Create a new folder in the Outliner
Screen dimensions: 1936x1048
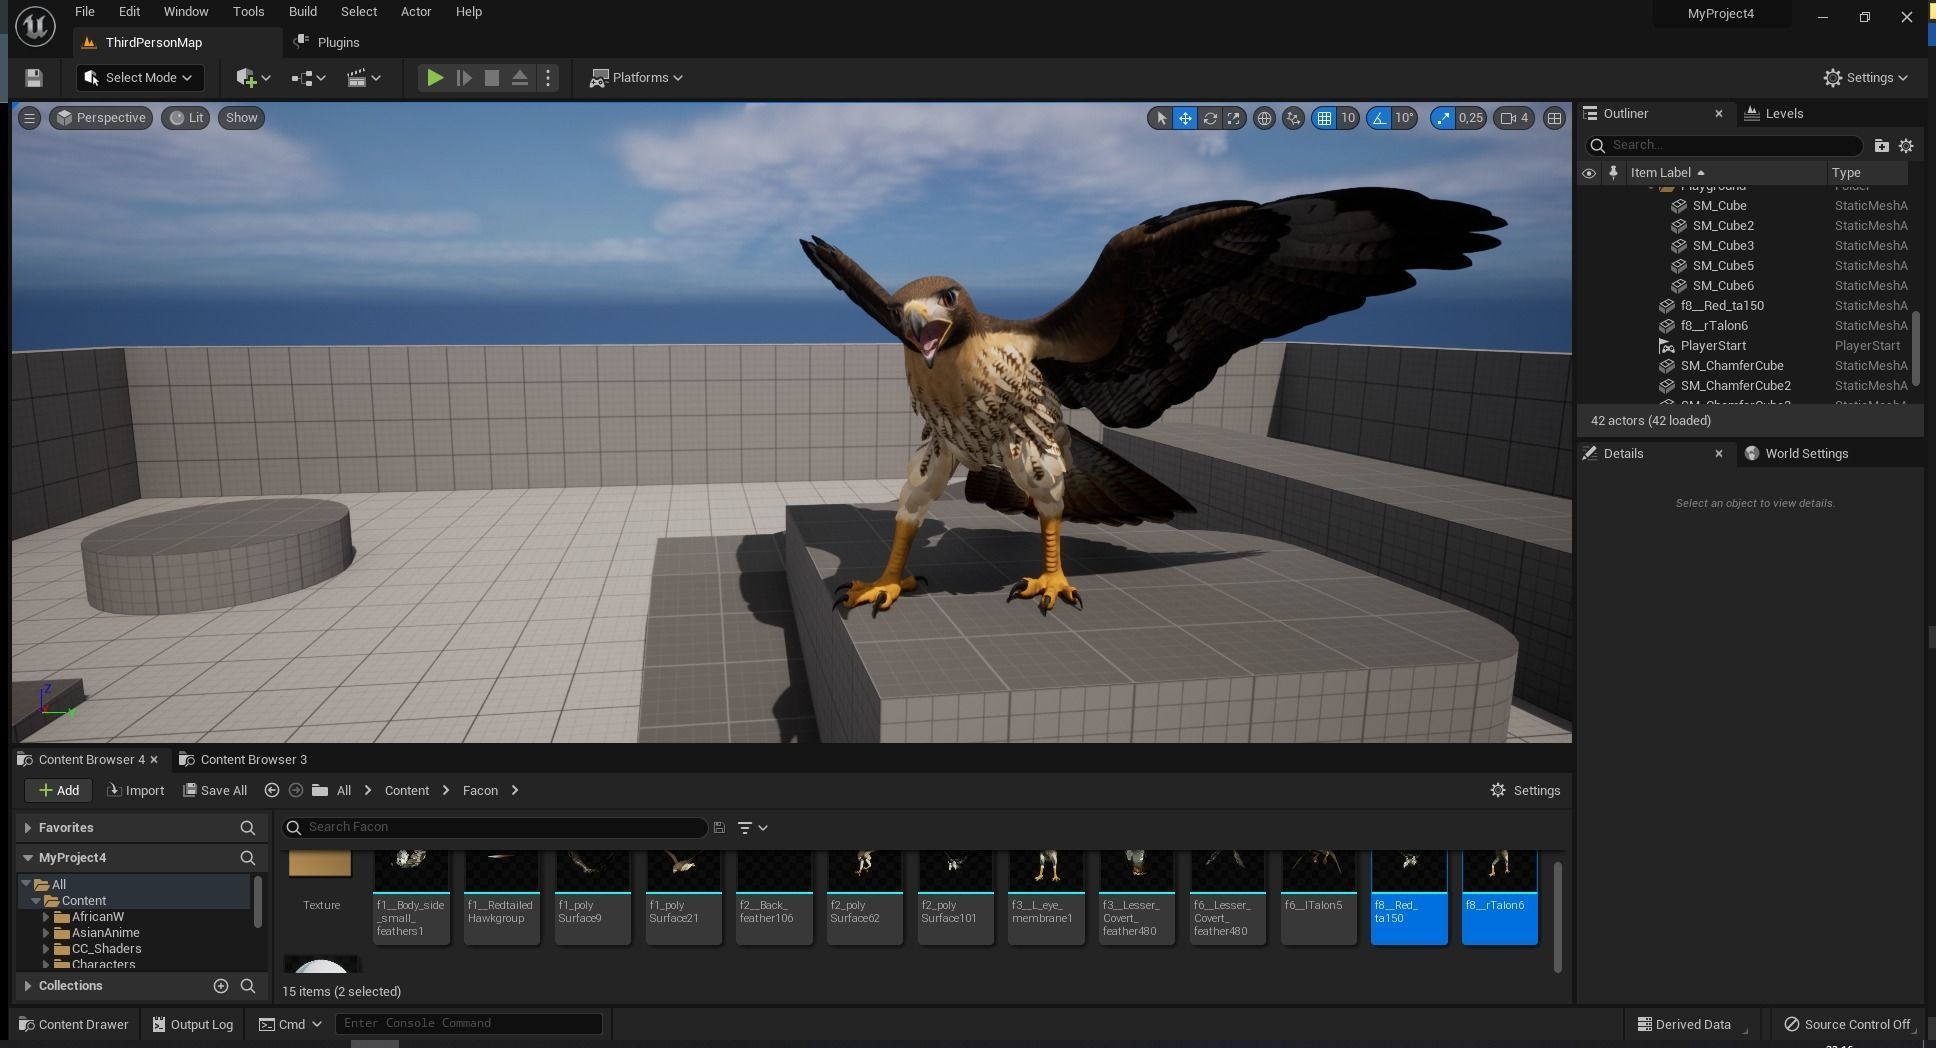(1881, 146)
